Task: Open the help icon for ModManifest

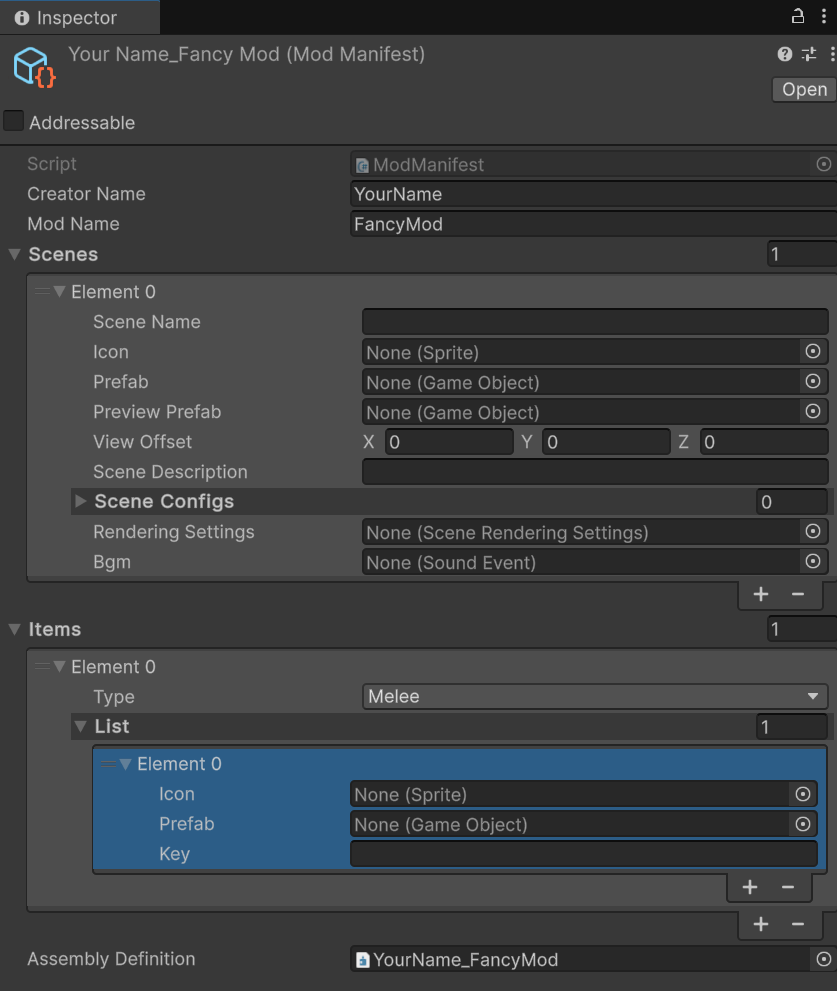Action: [x=784, y=54]
